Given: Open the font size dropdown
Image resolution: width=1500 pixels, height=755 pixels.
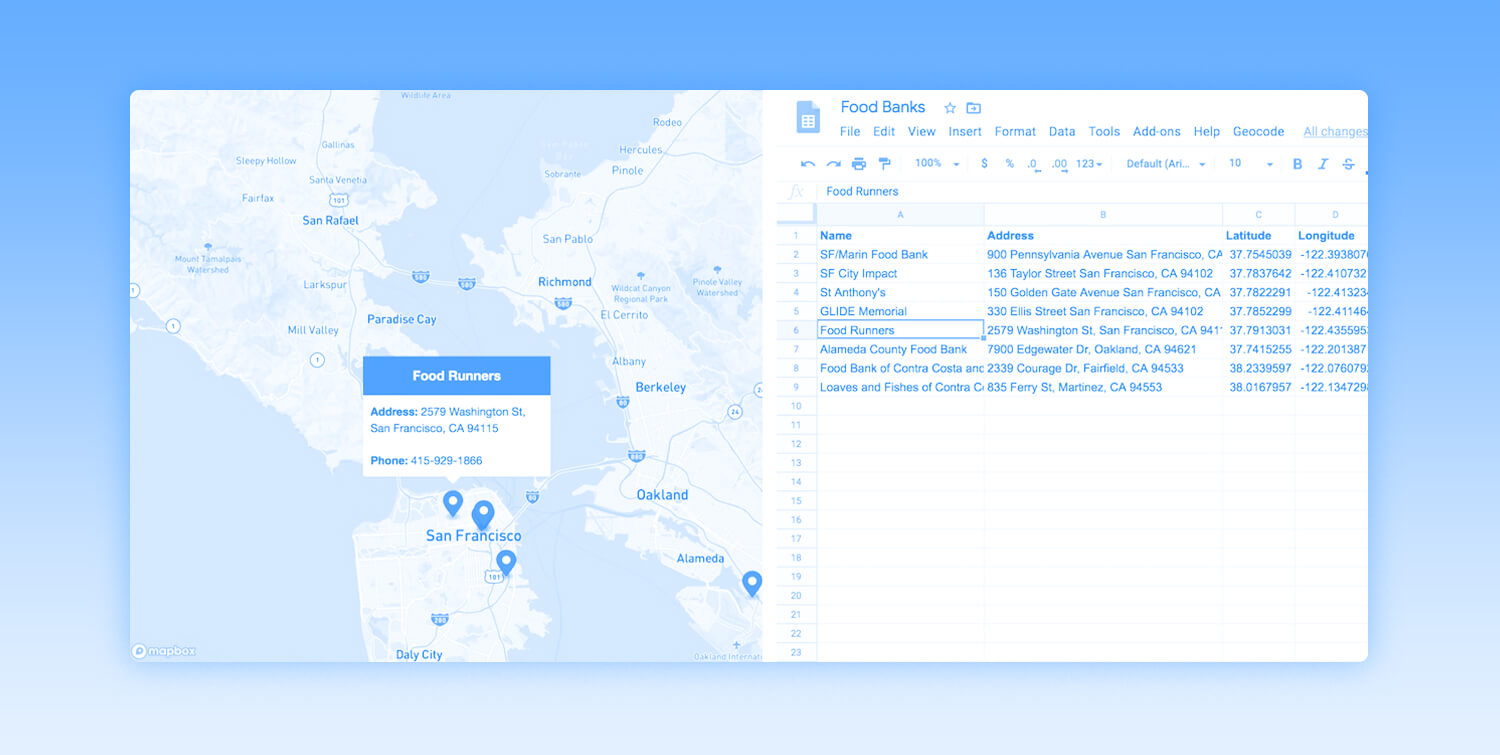Looking at the screenshot, I should tap(1245, 163).
